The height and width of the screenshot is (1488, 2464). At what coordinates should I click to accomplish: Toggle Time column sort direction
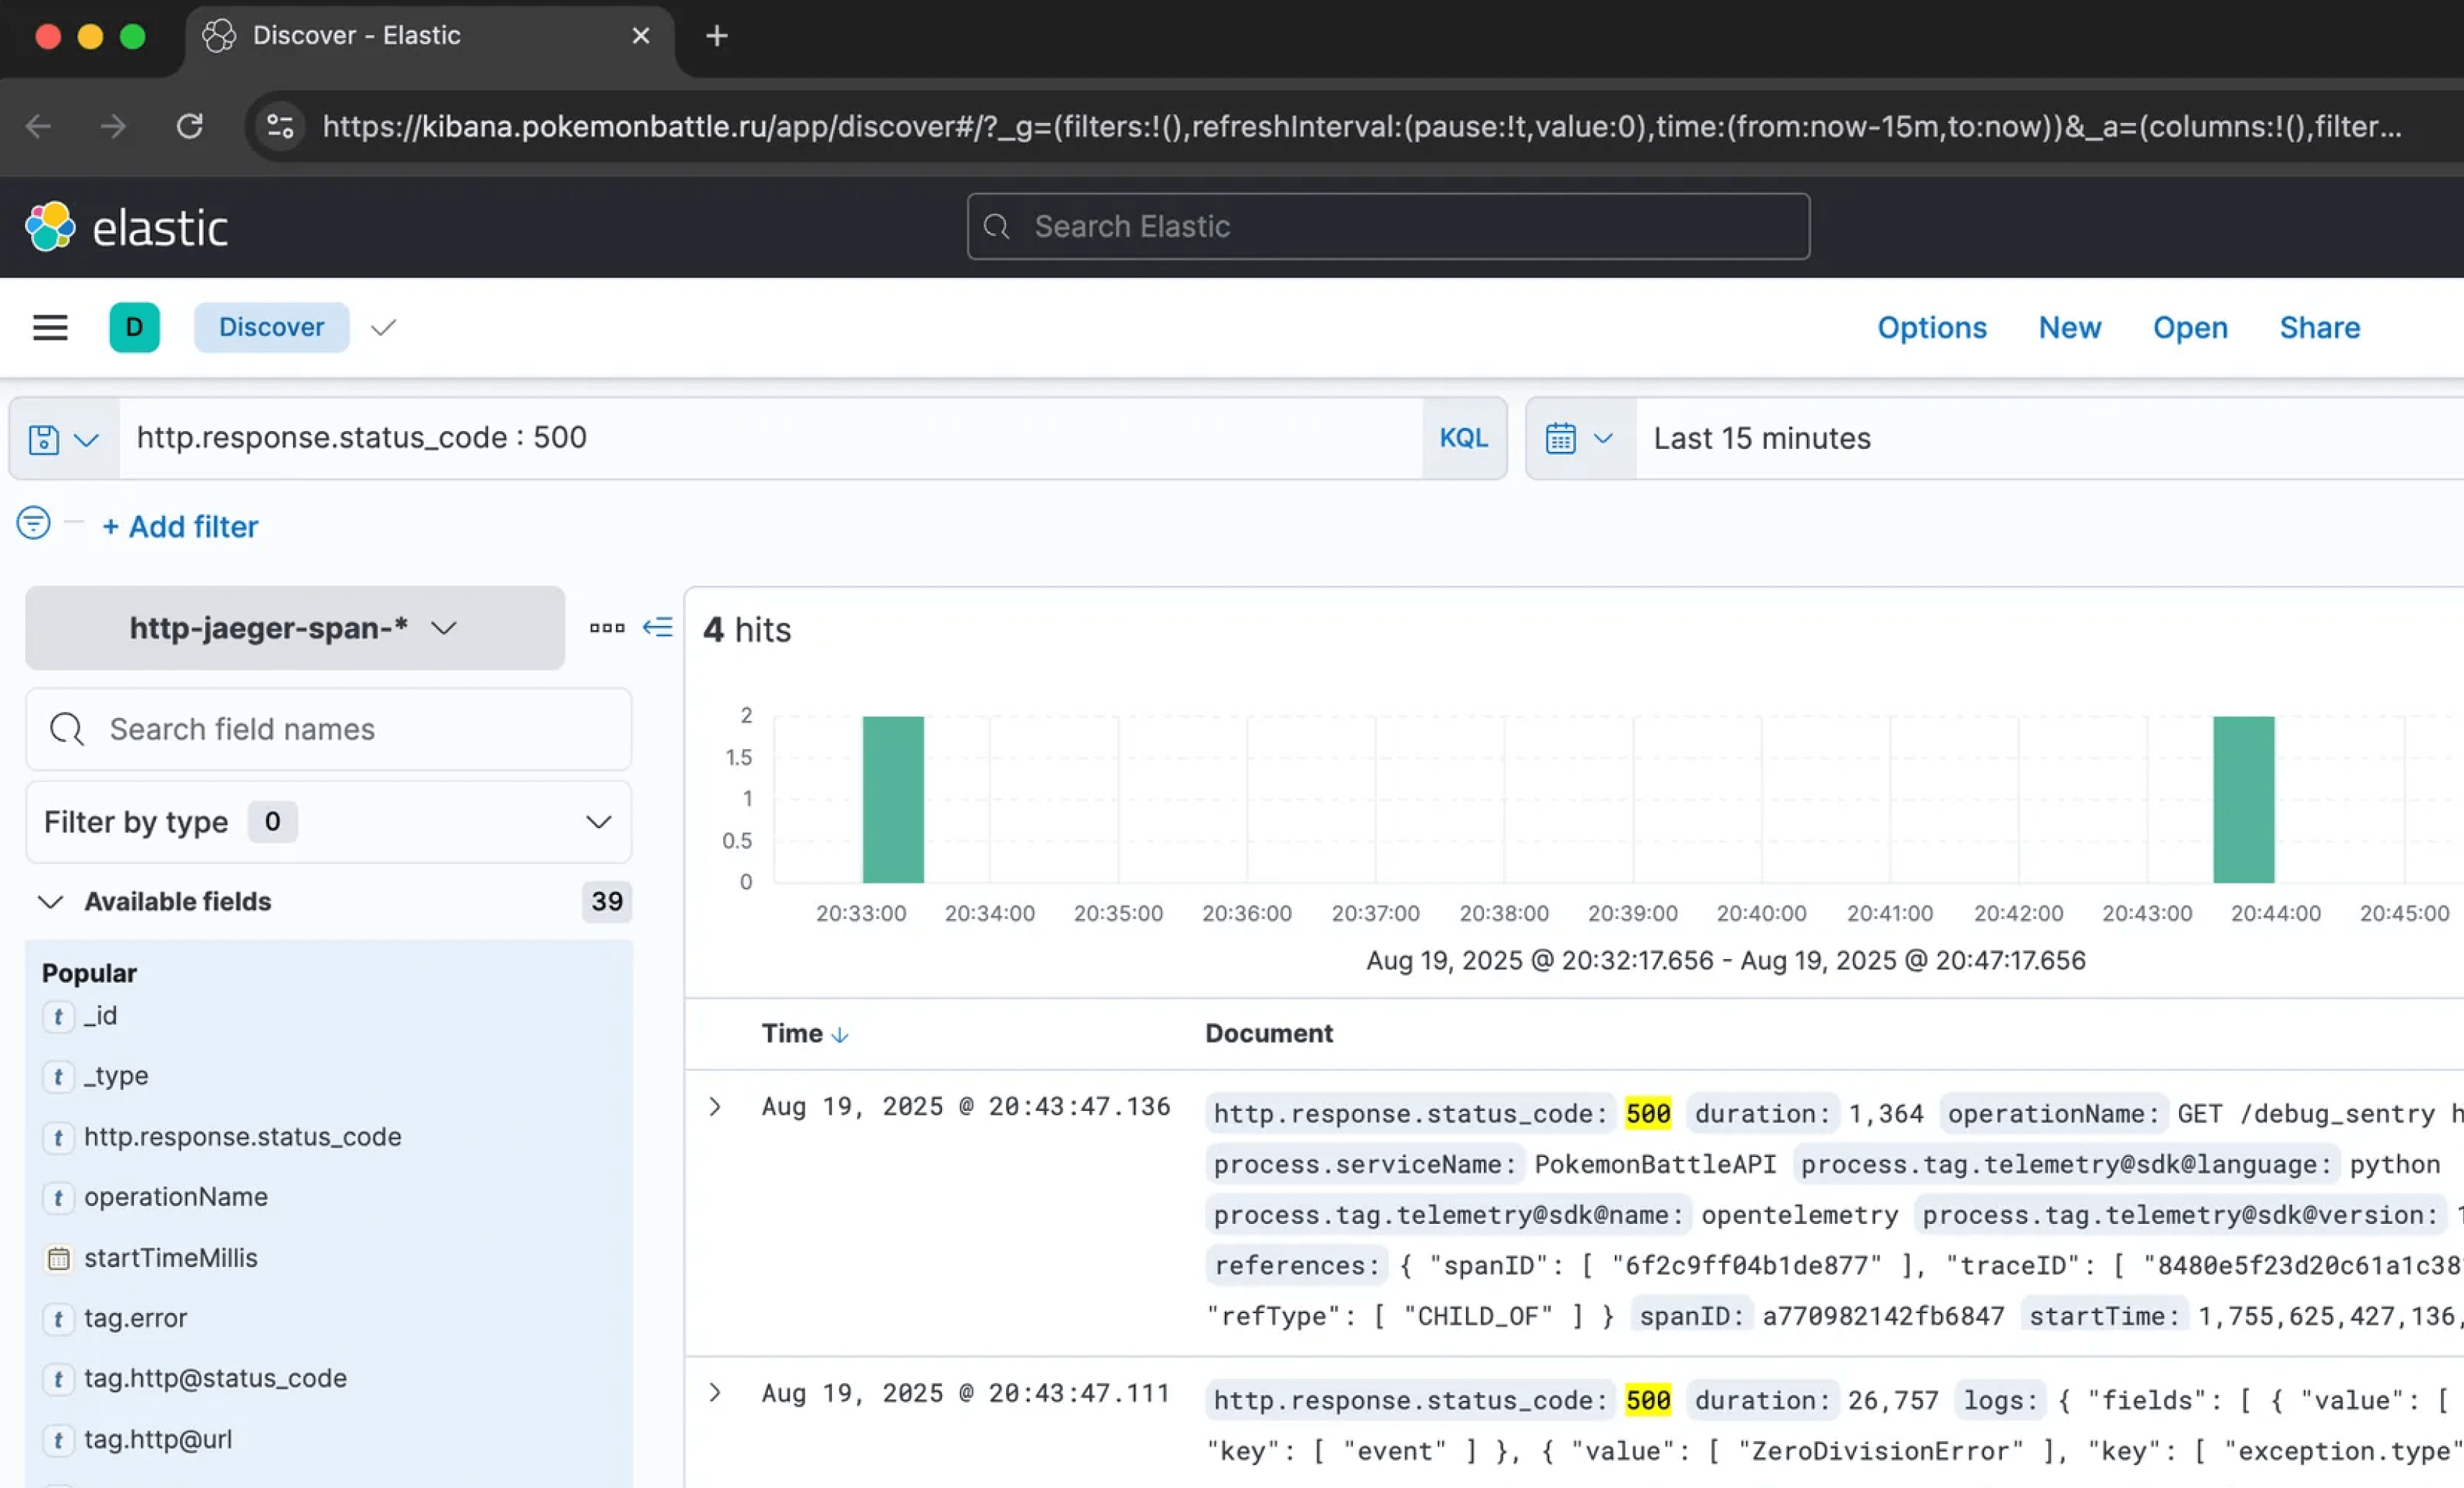point(839,1034)
